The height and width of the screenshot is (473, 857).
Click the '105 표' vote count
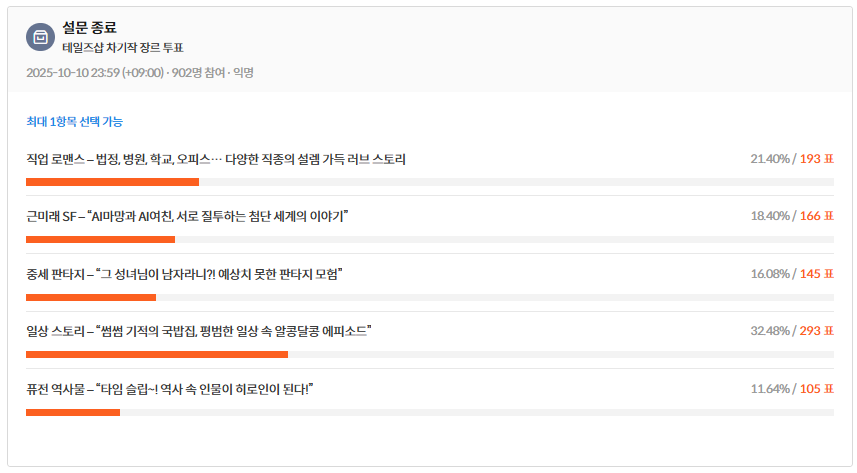click(x=816, y=389)
